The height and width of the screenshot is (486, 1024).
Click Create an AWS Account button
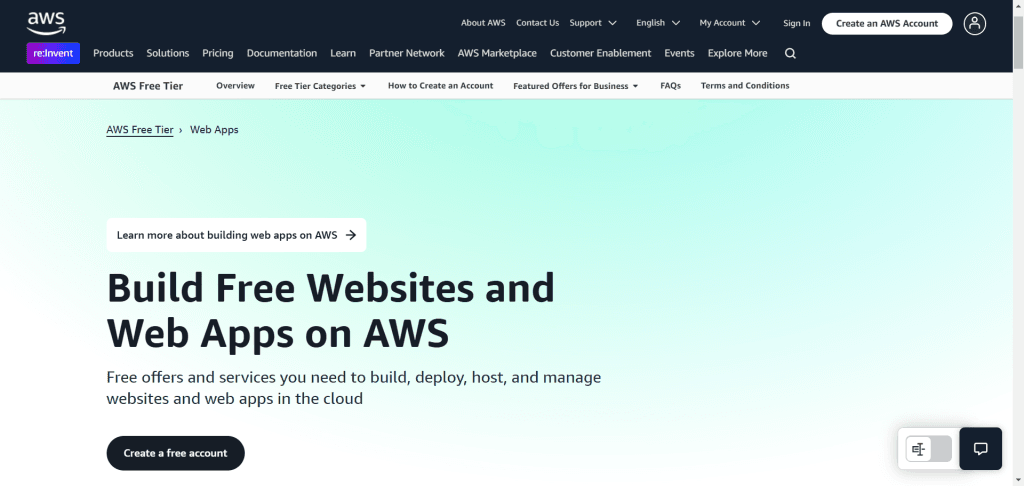pyautogui.click(x=887, y=24)
